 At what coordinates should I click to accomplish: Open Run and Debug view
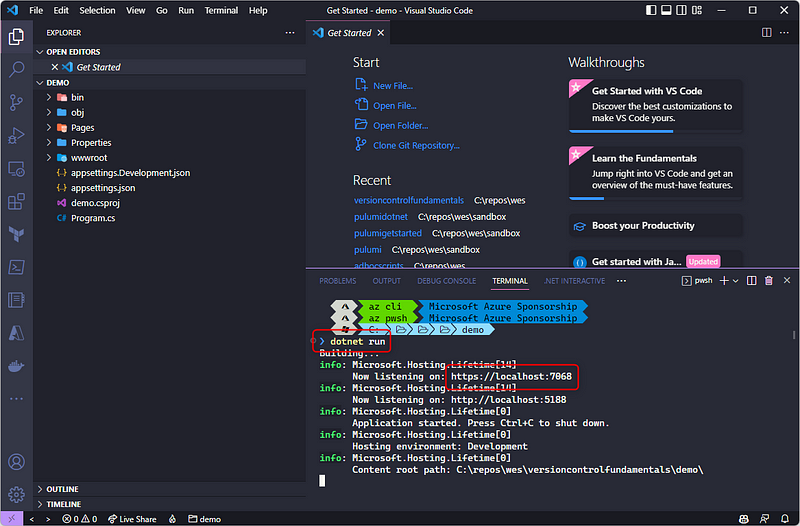click(16, 136)
